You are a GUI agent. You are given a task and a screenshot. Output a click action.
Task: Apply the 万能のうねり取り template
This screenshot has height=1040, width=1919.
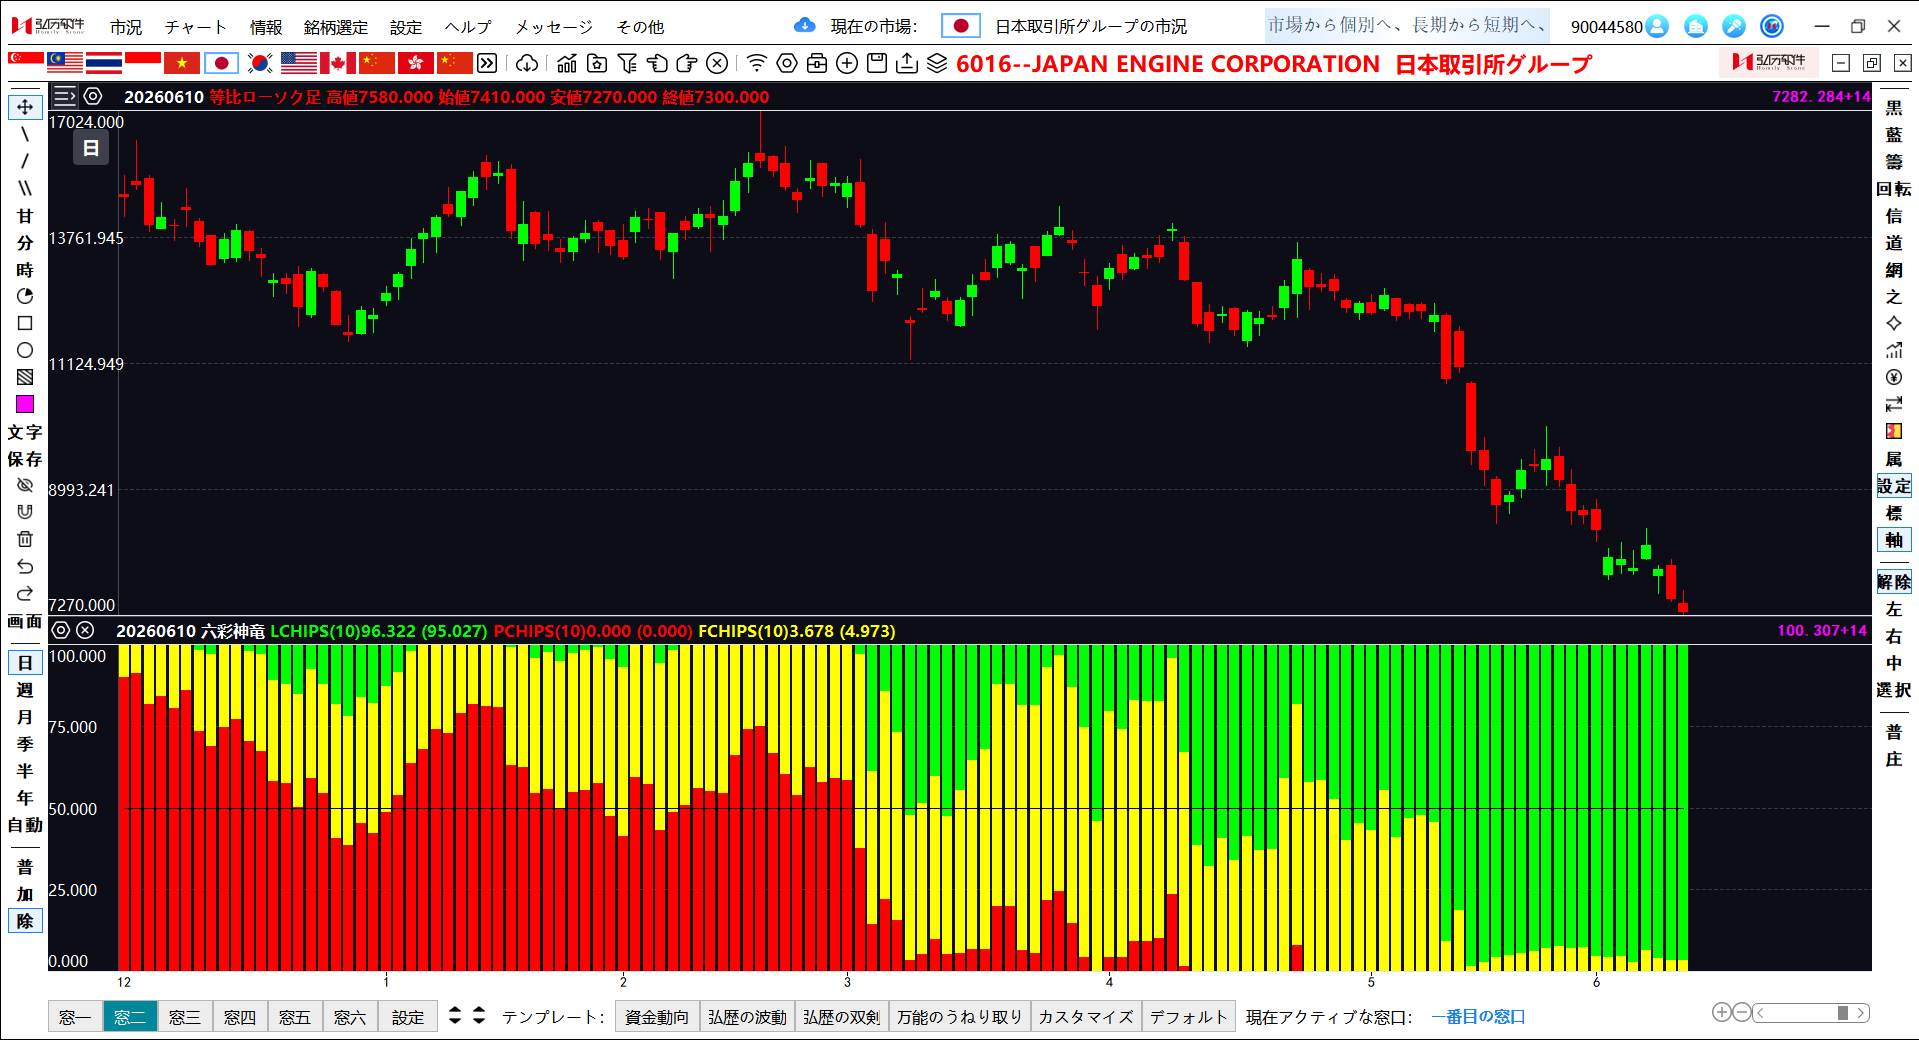pos(960,1017)
